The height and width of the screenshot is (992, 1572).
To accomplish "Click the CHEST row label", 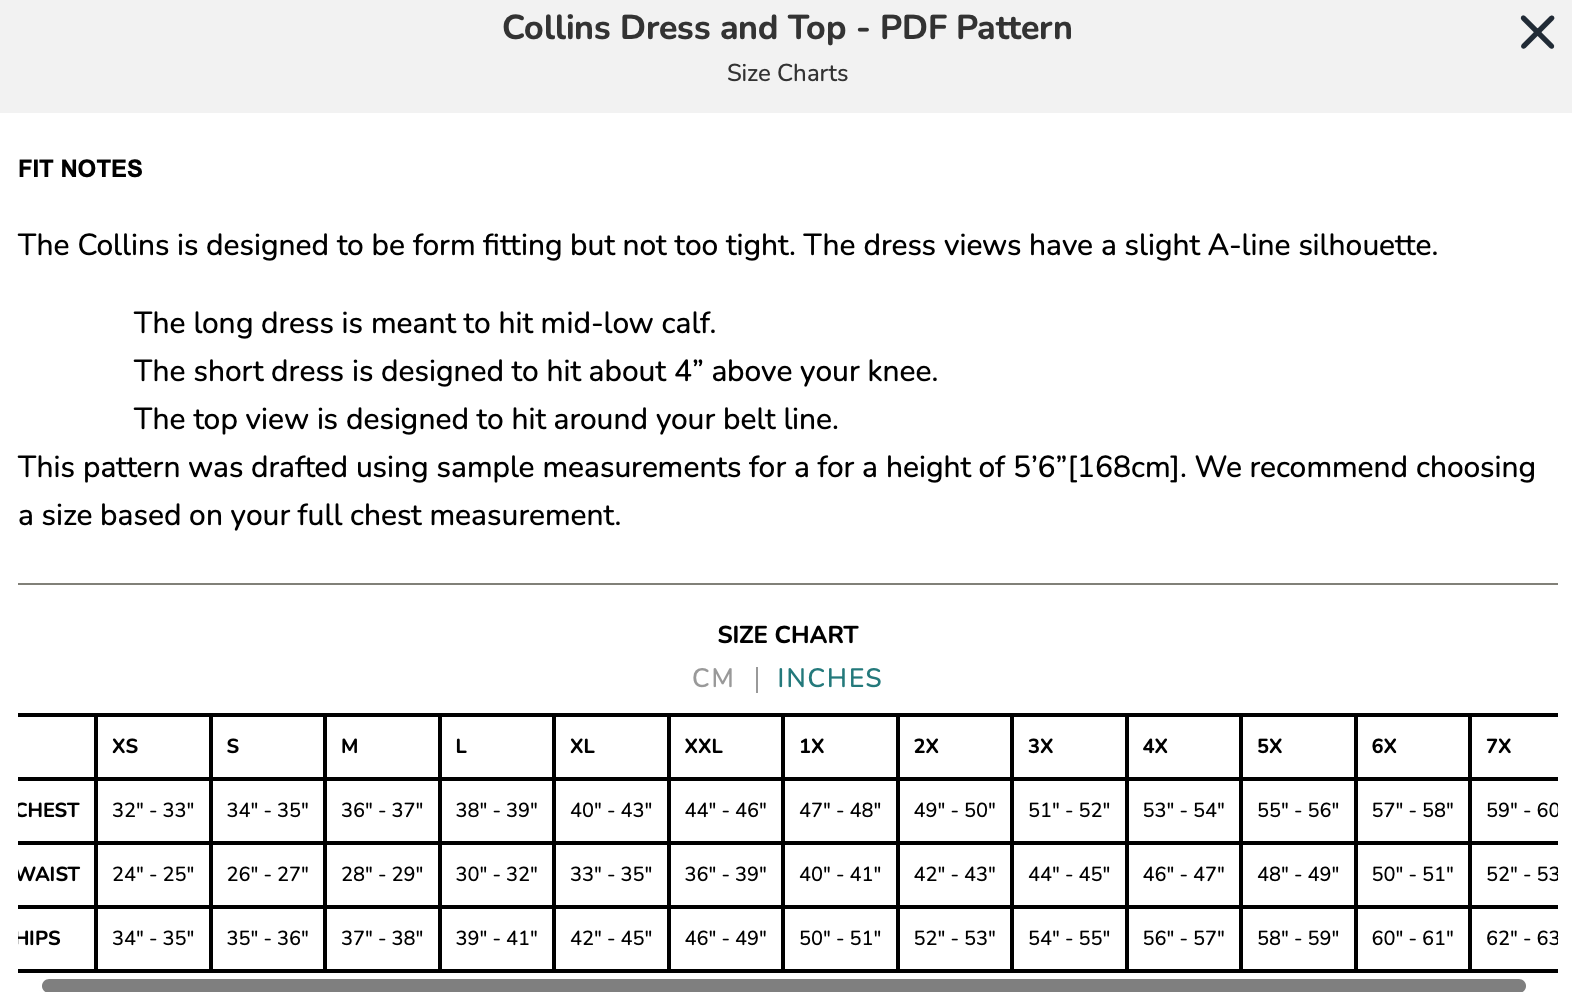I will click(49, 810).
